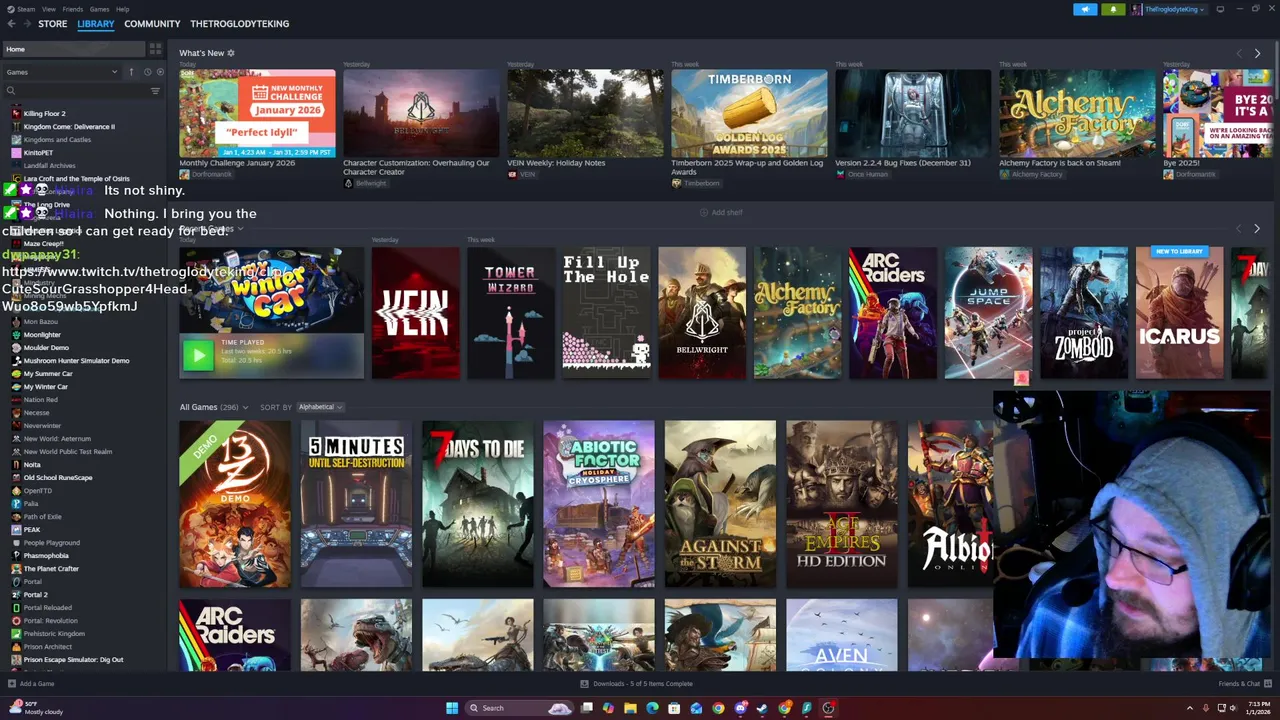Open Microsoft Edge from the taskbar
The image size is (1280, 720).
(x=652, y=708)
